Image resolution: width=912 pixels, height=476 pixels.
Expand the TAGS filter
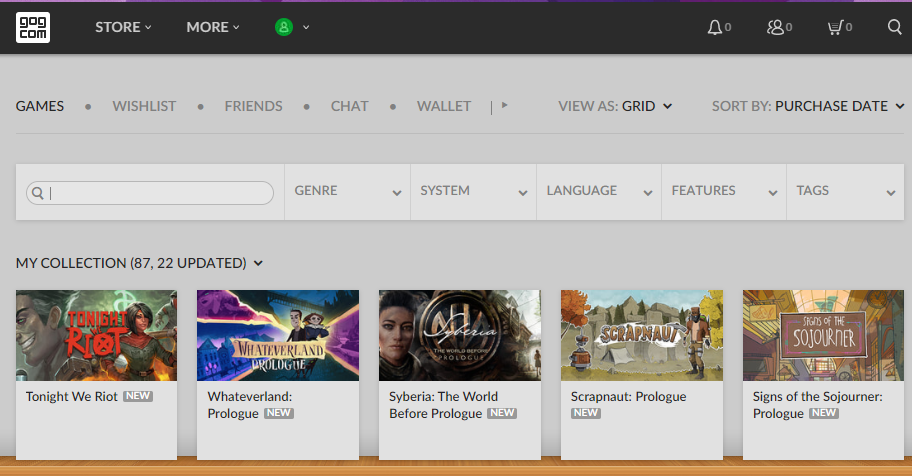[846, 191]
